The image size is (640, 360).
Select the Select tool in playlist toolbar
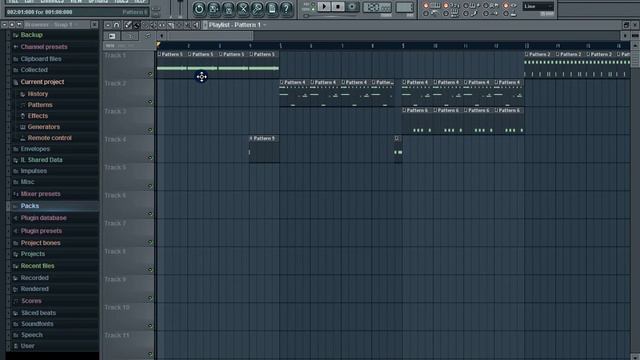click(x=179, y=25)
